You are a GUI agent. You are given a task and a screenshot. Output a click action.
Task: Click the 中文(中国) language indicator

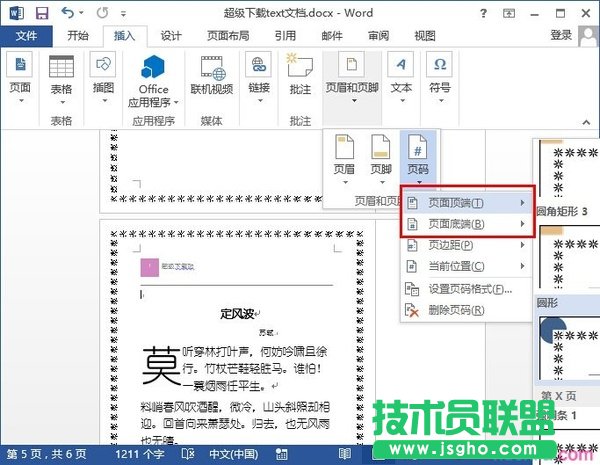[x=234, y=454]
